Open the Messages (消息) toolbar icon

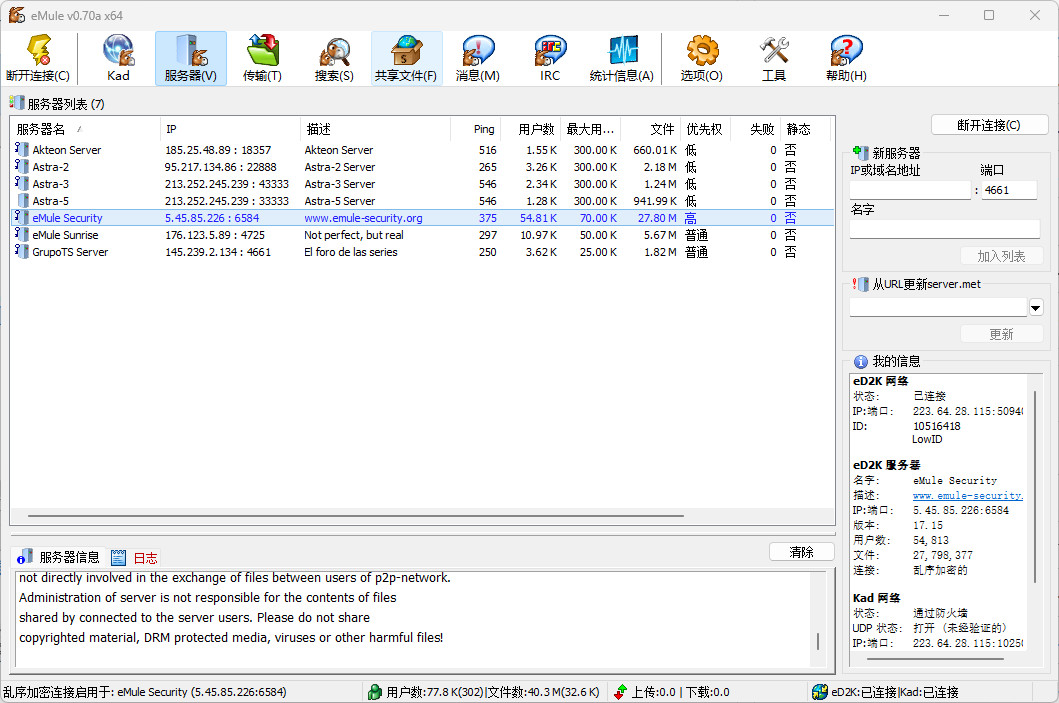(478, 58)
